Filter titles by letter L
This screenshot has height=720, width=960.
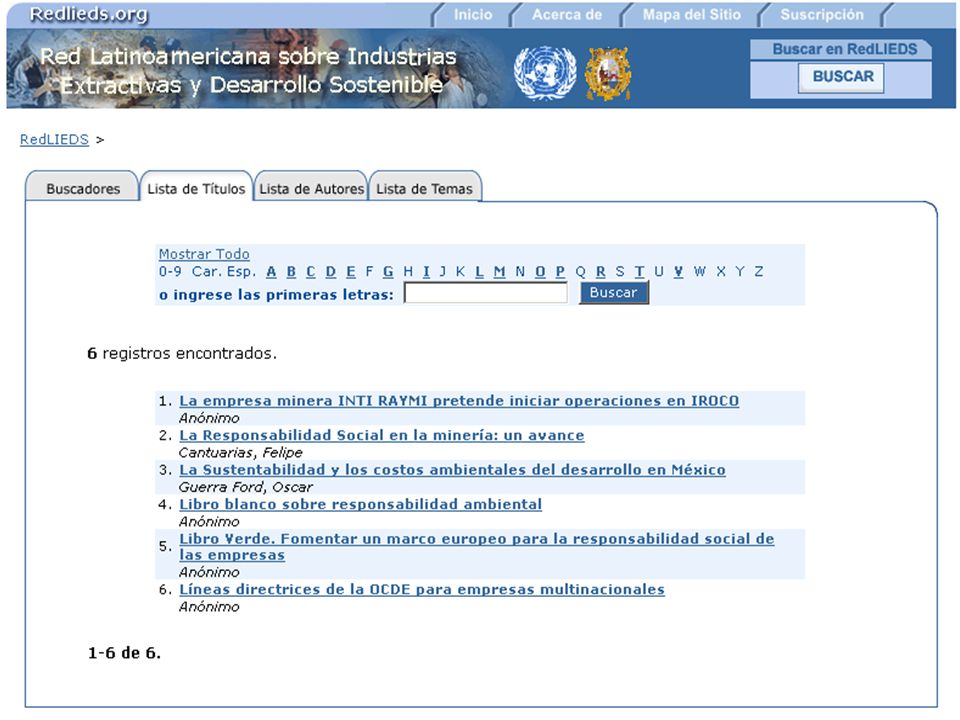(479, 272)
